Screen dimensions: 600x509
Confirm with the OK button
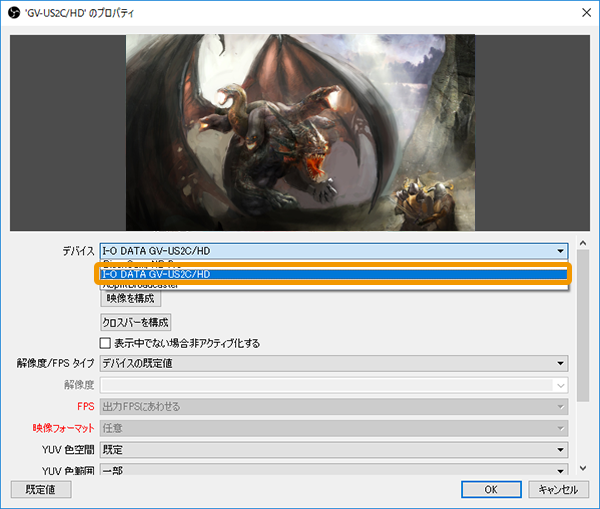tap(491, 489)
